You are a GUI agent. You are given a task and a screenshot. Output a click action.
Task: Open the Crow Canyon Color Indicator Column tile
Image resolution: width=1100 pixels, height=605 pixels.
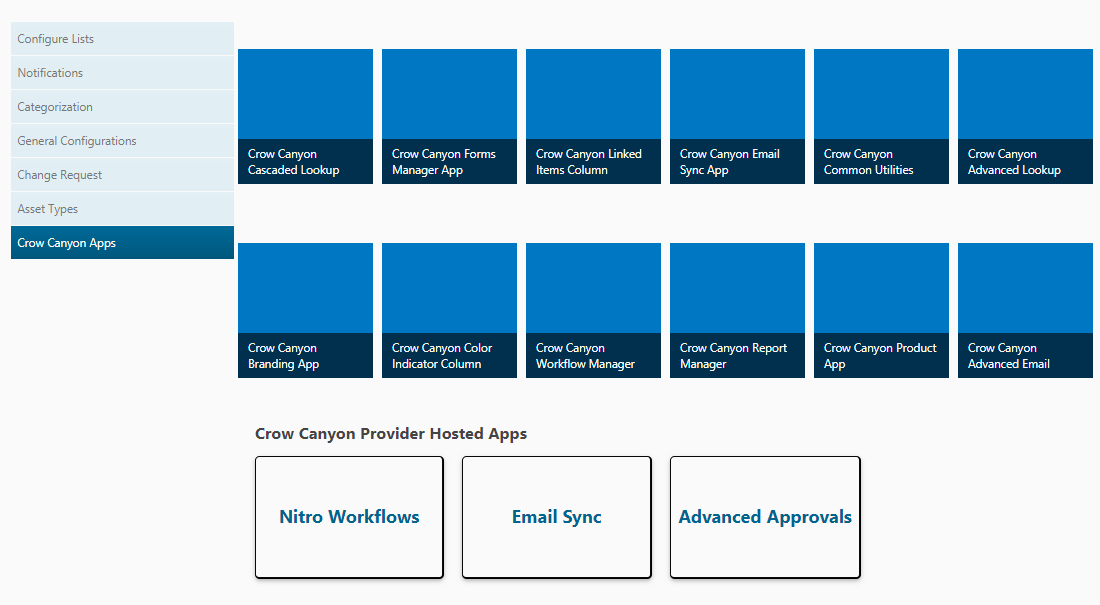coord(449,310)
